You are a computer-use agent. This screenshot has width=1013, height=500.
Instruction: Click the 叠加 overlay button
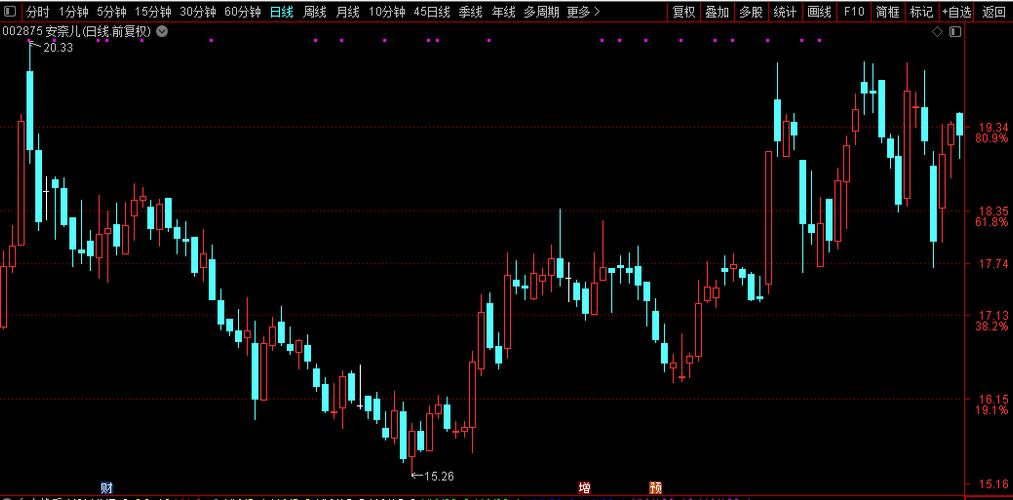click(x=717, y=12)
